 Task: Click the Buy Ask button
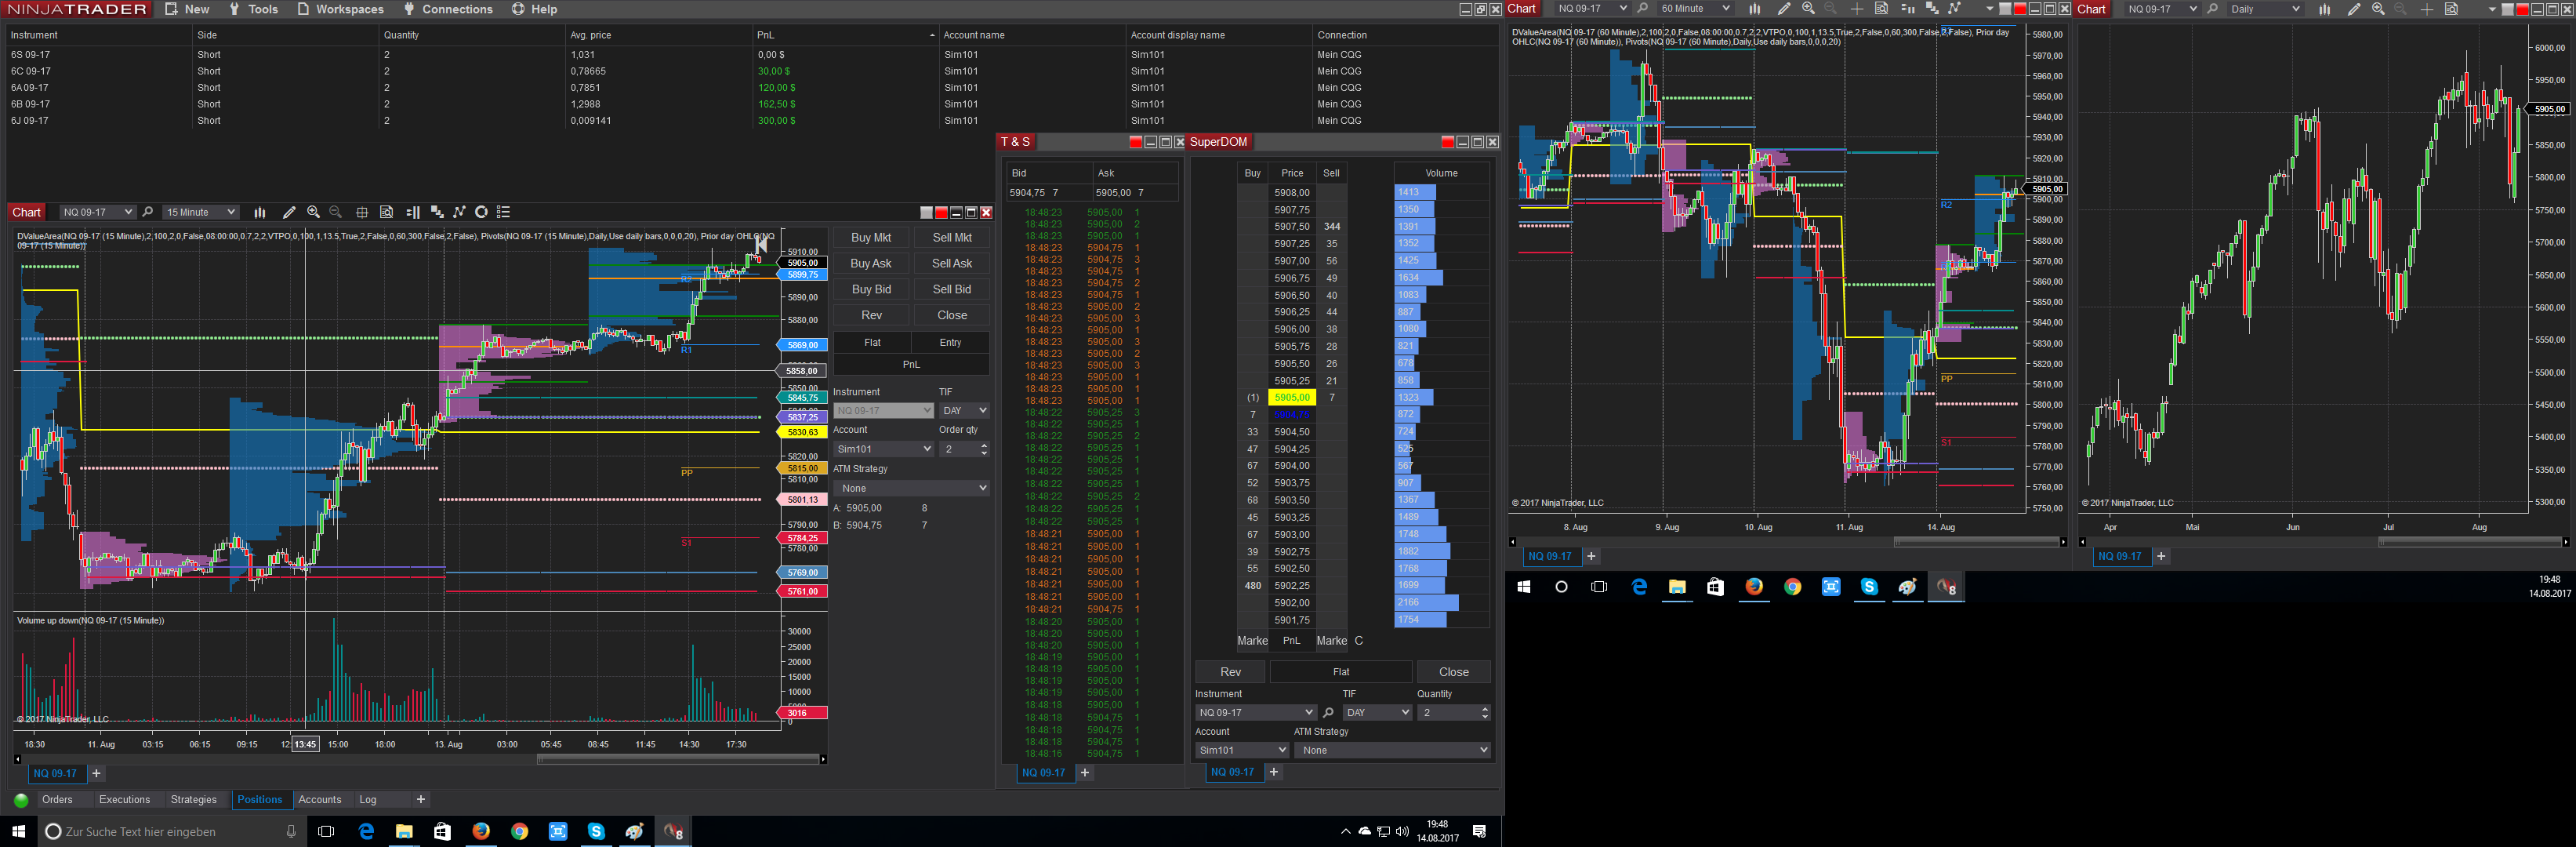coord(871,264)
